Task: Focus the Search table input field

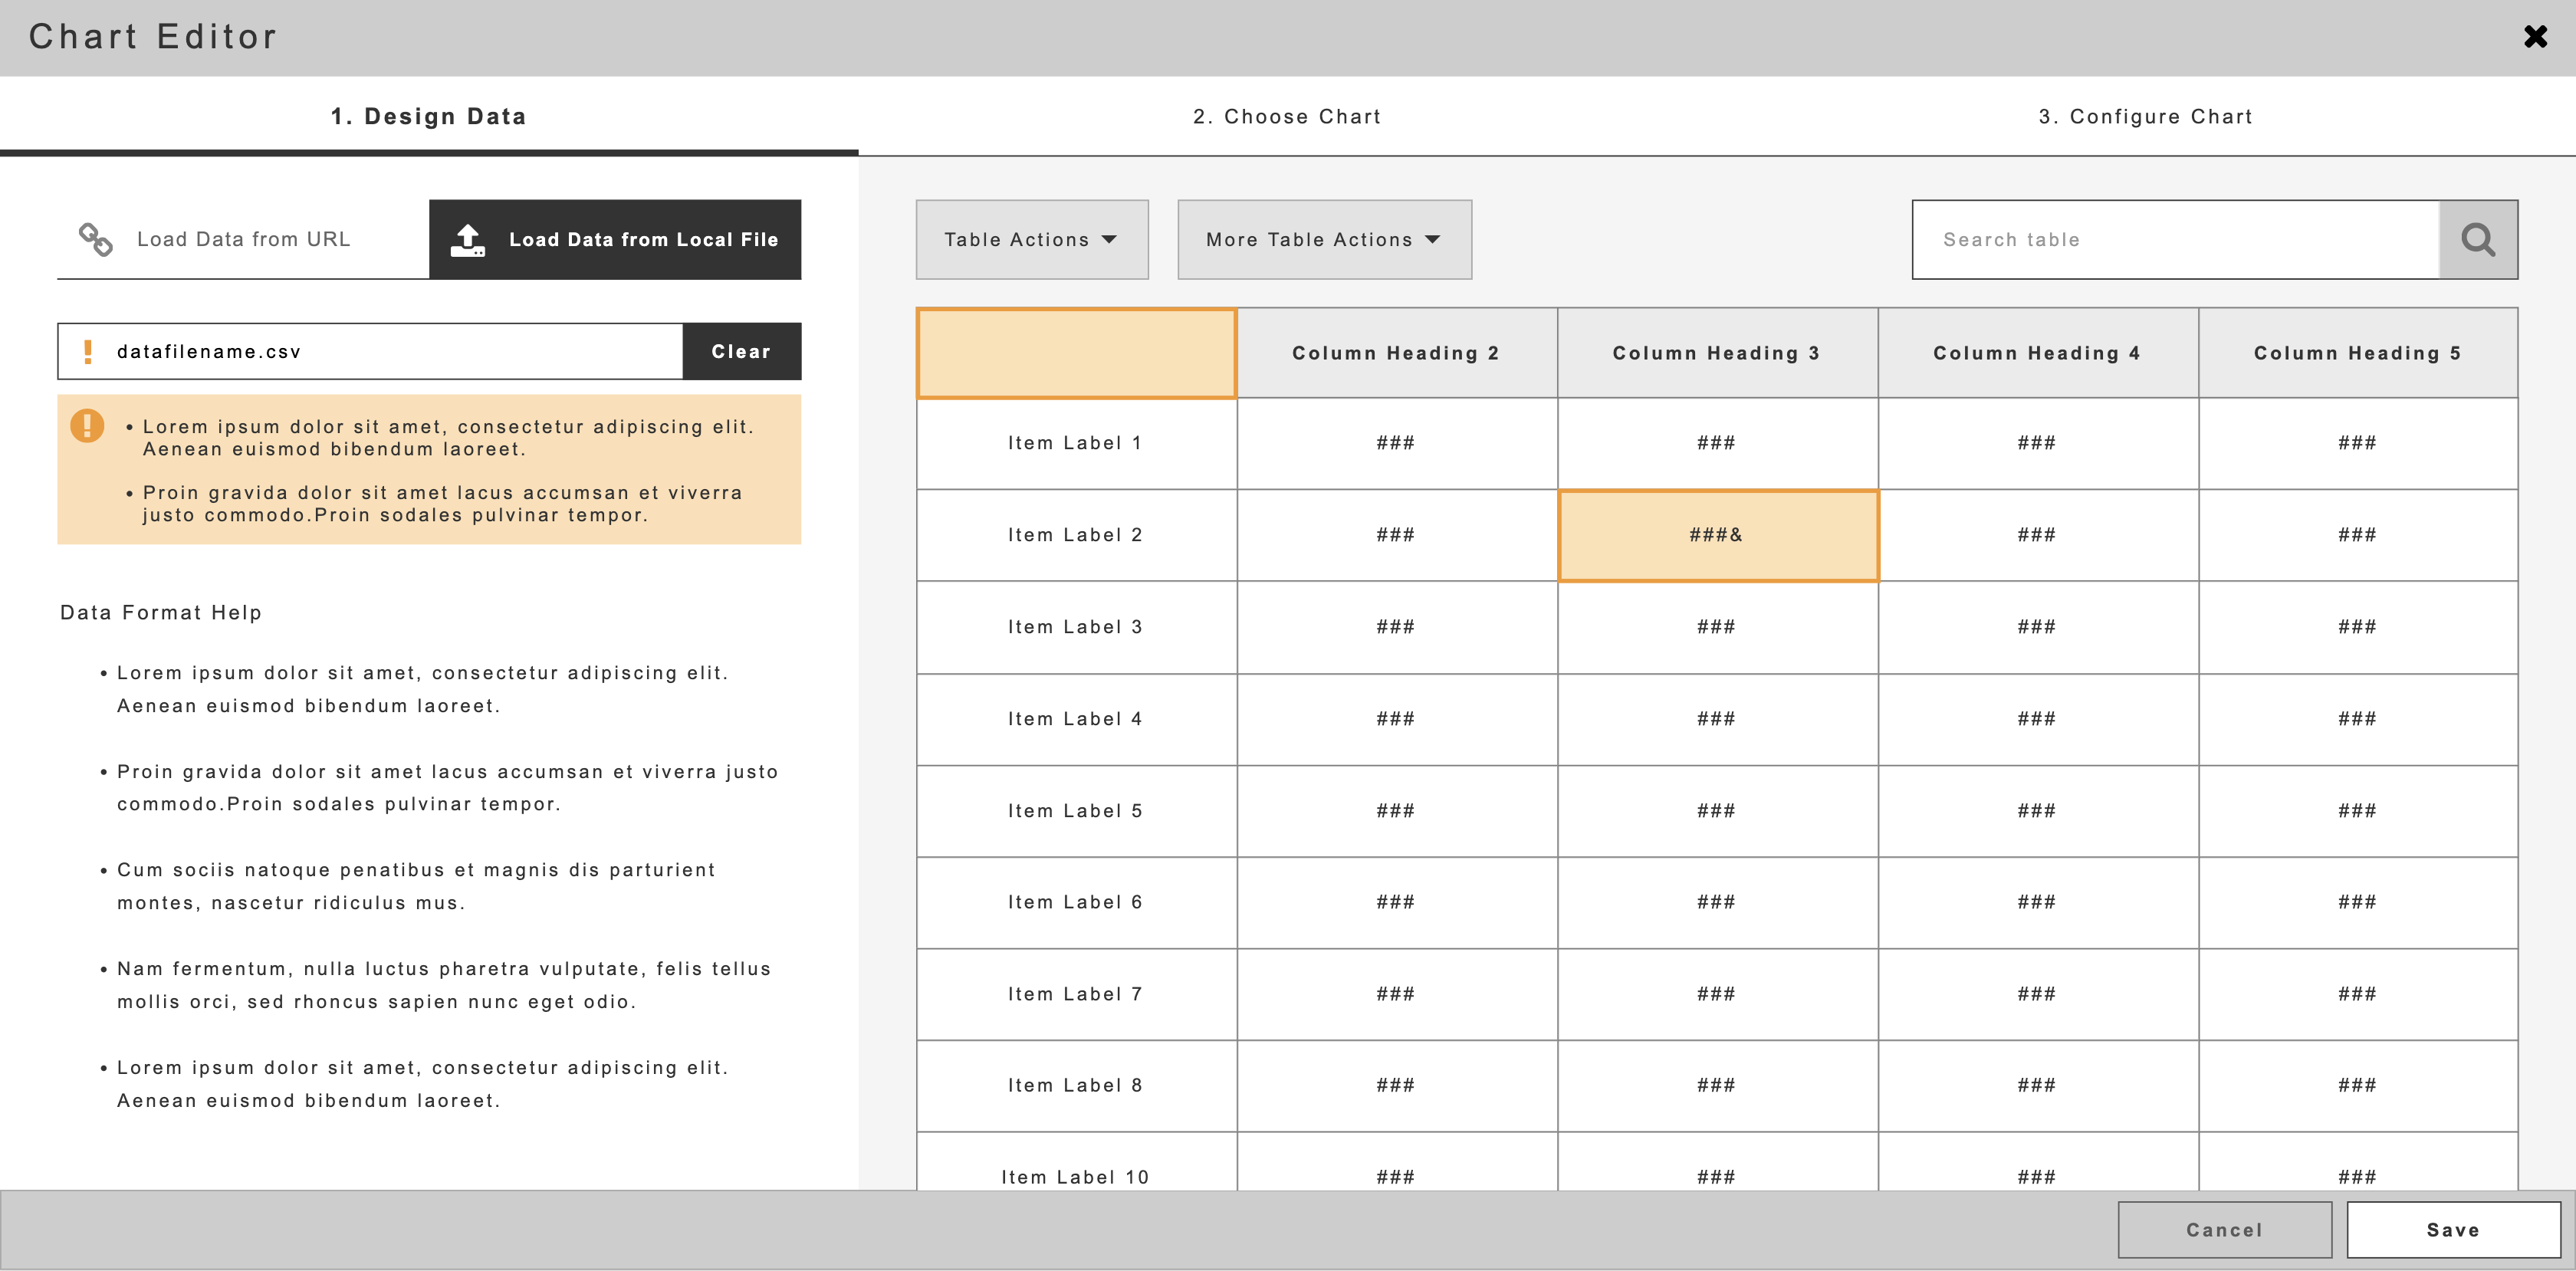Action: point(2176,240)
